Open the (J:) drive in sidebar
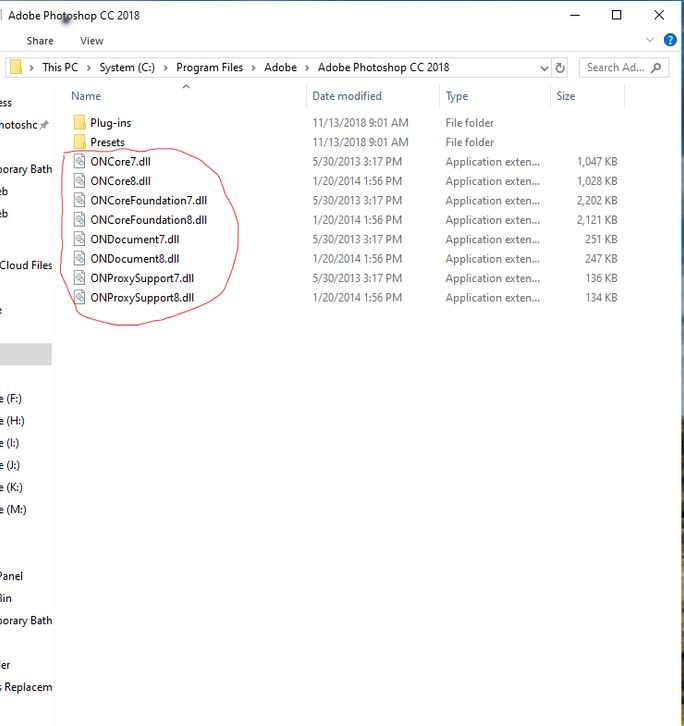This screenshot has width=684, height=726. 10,465
